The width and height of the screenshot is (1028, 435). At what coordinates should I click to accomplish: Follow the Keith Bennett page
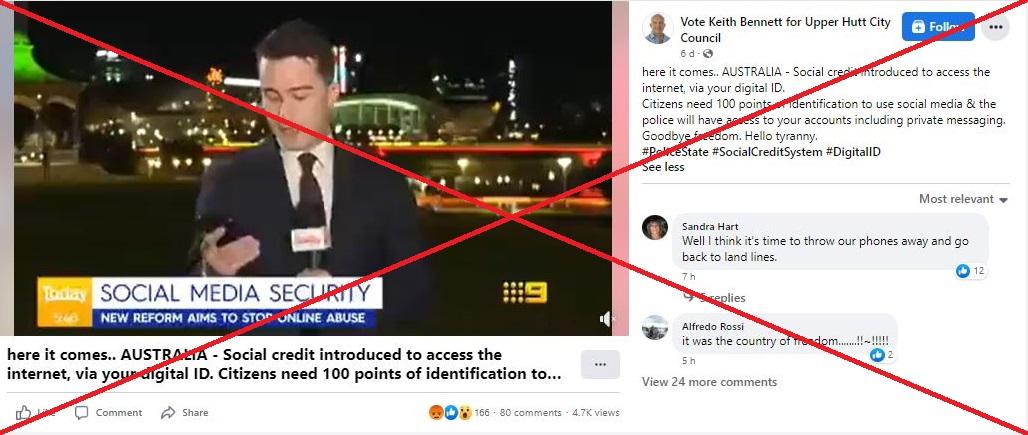[938, 27]
